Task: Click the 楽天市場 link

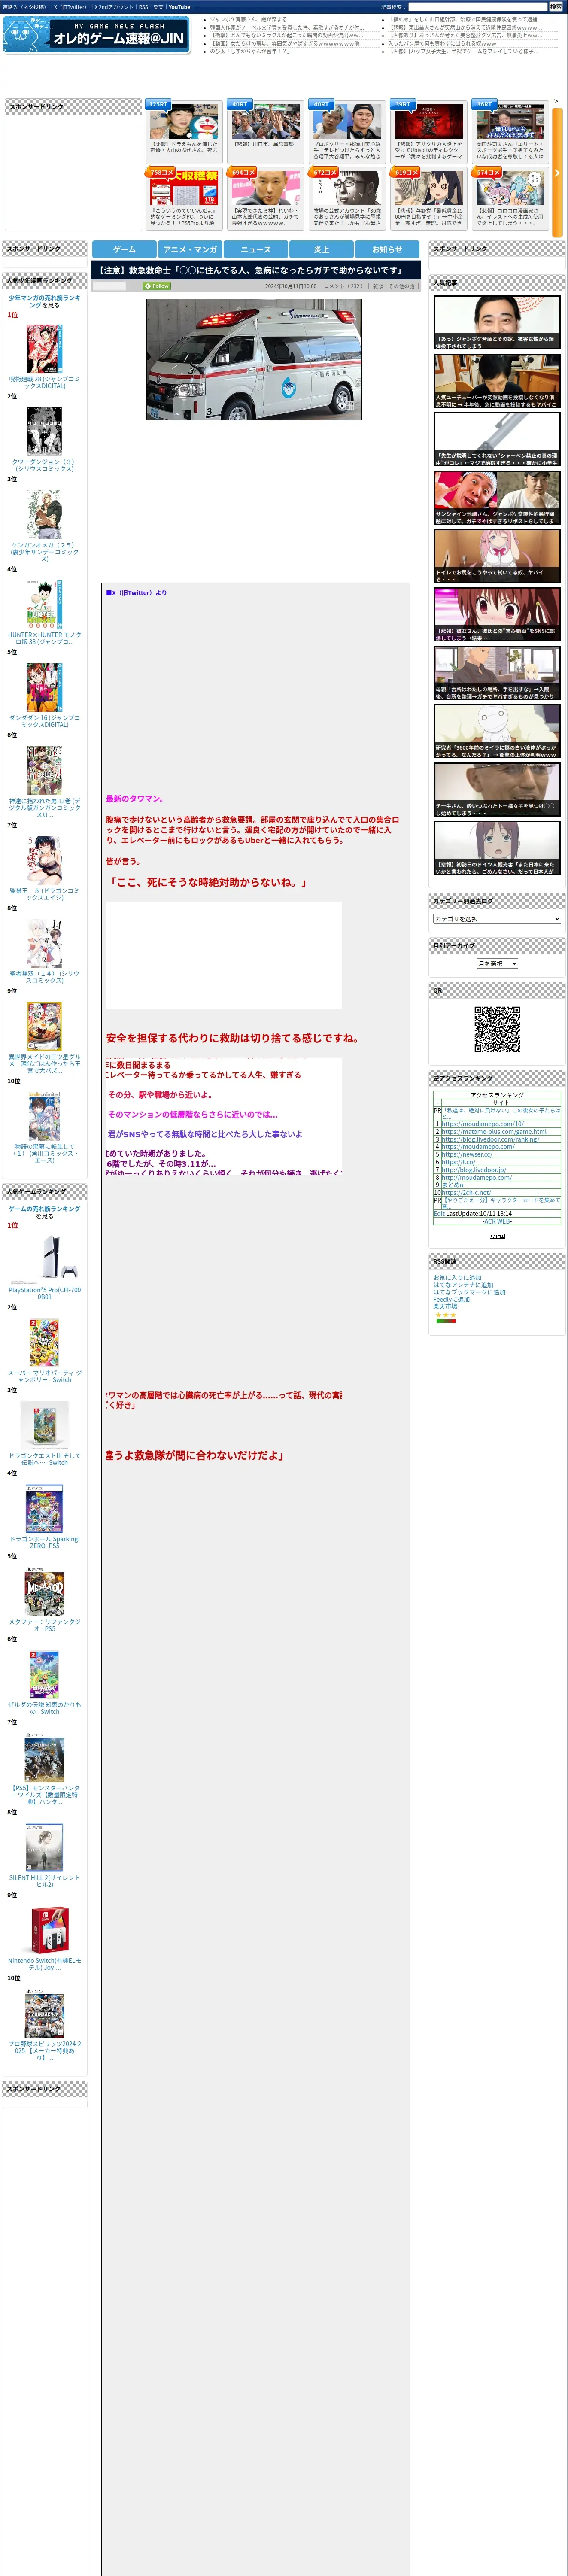Action: coord(445,1306)
